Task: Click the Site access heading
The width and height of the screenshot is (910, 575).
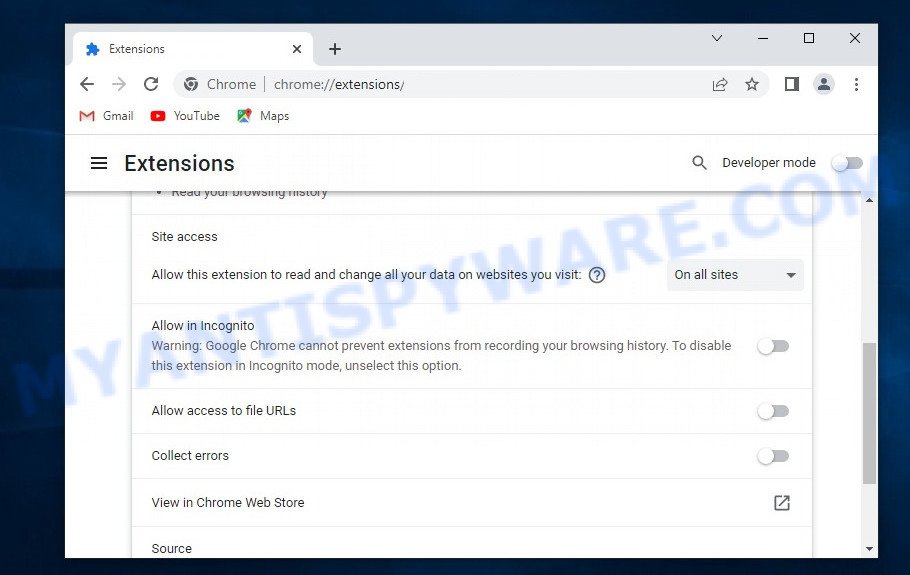Action: tap(185, 237)
